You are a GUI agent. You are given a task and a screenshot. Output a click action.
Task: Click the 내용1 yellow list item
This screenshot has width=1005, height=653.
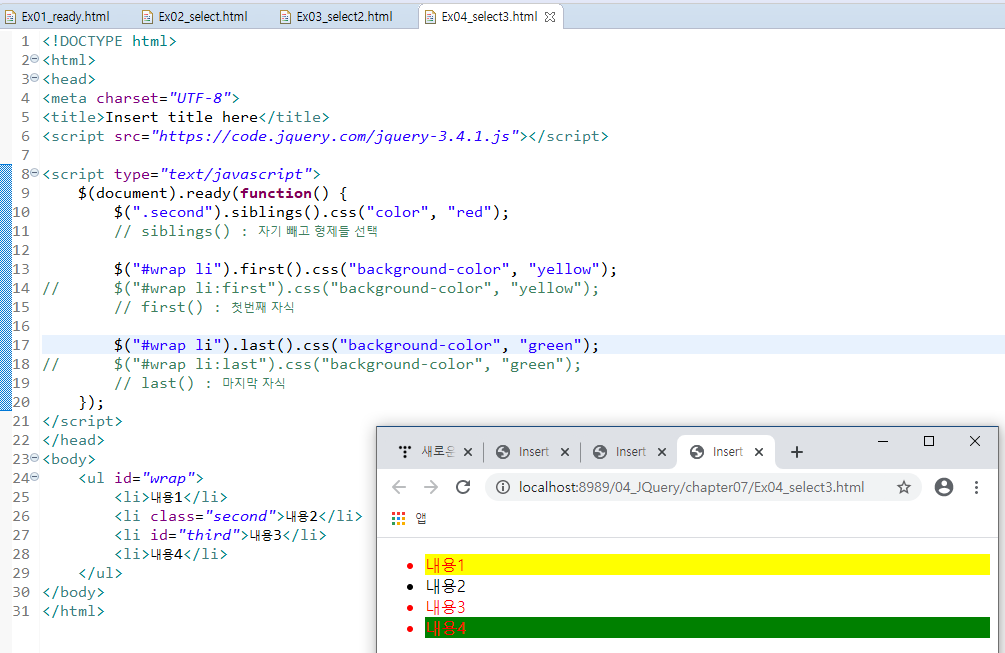(707, 565)
